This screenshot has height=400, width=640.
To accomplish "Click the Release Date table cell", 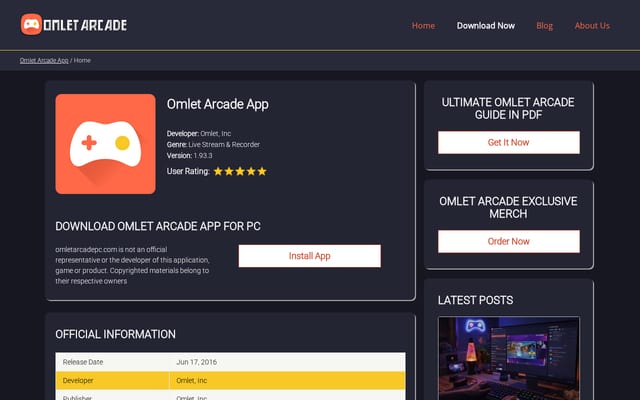I will pyautogui.click(x=112, y=362).
